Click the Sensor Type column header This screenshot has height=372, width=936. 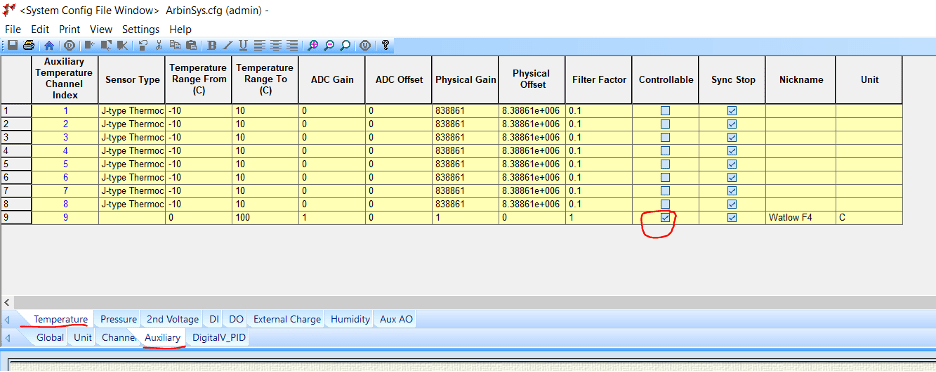pyautogui.click(x=132, y=80)
